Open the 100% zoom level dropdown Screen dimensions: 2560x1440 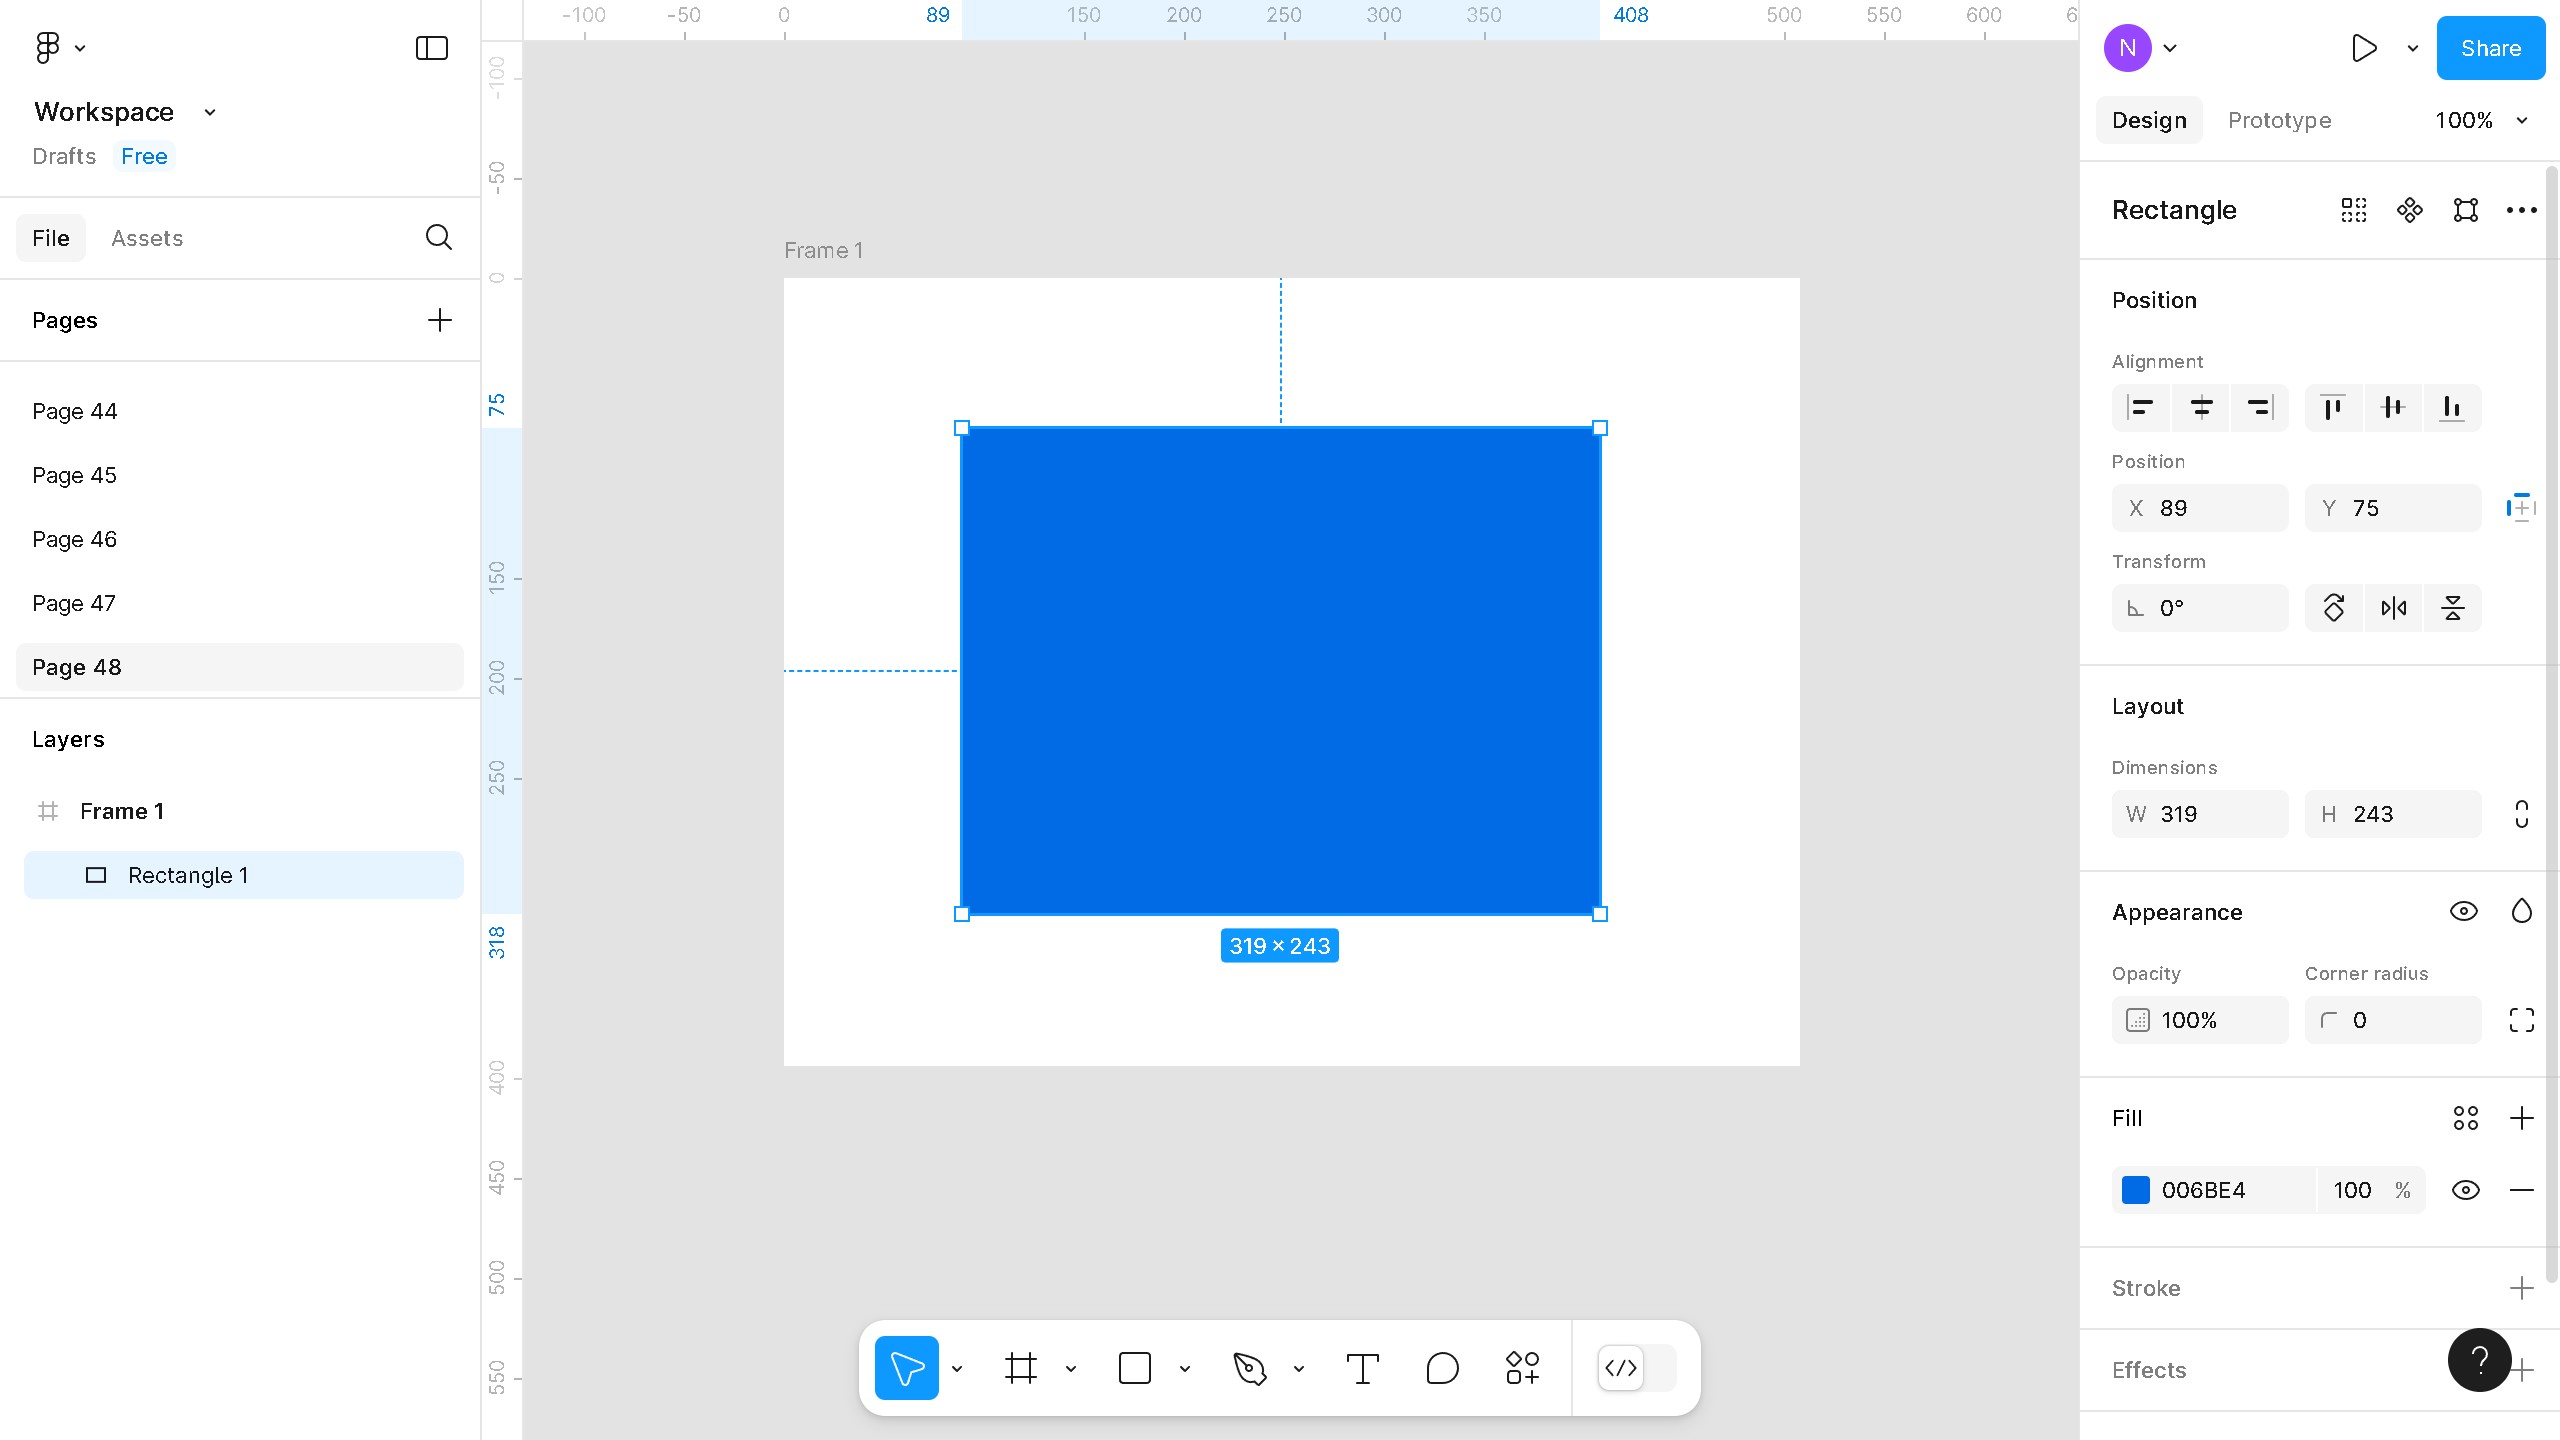point(2481,120)
